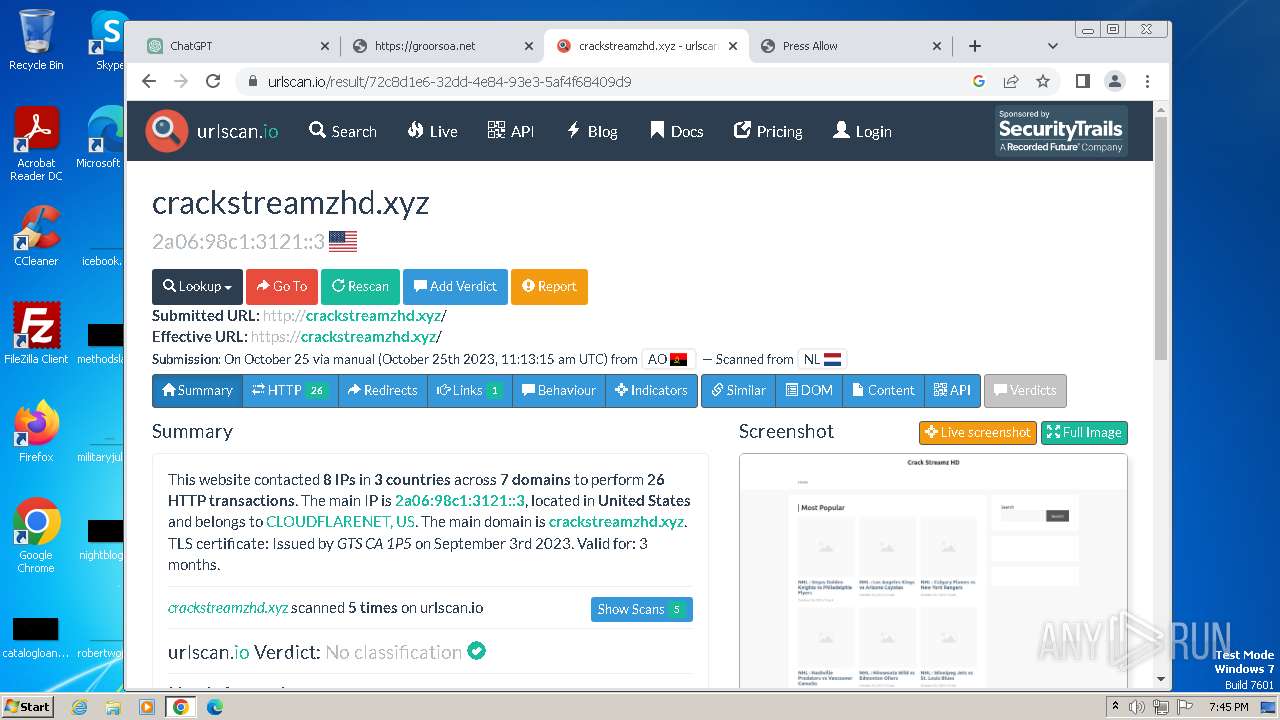
Task: Click Show Scans button
Action: click(641, 609)
